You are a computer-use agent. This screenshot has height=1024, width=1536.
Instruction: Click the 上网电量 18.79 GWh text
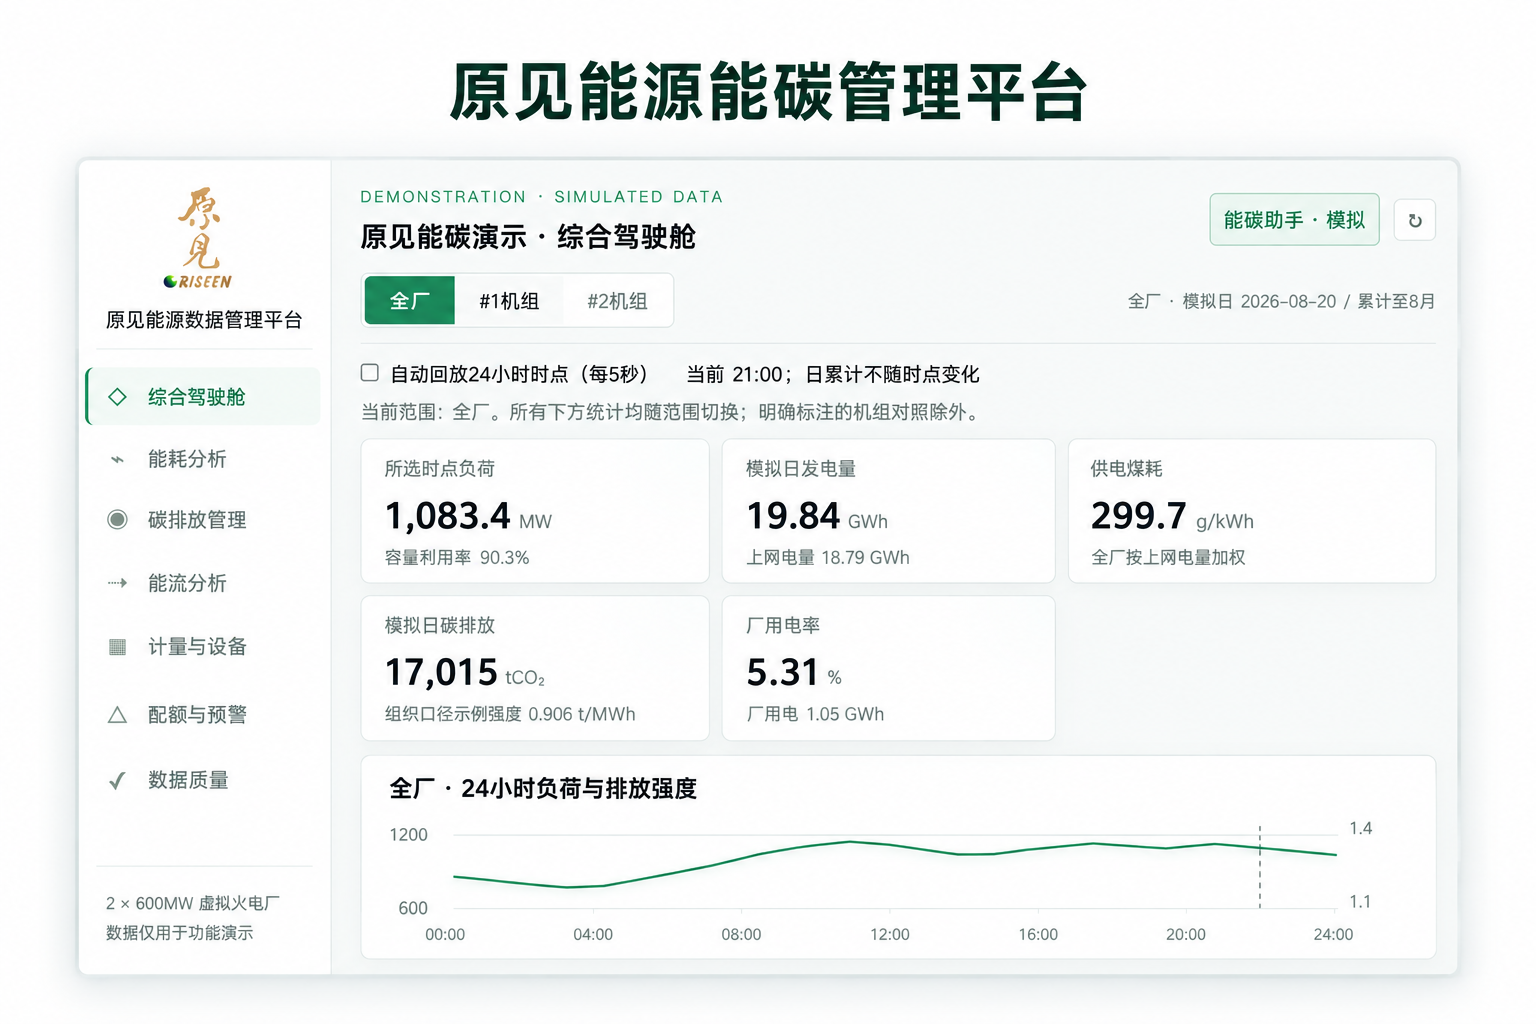point(828,558)
